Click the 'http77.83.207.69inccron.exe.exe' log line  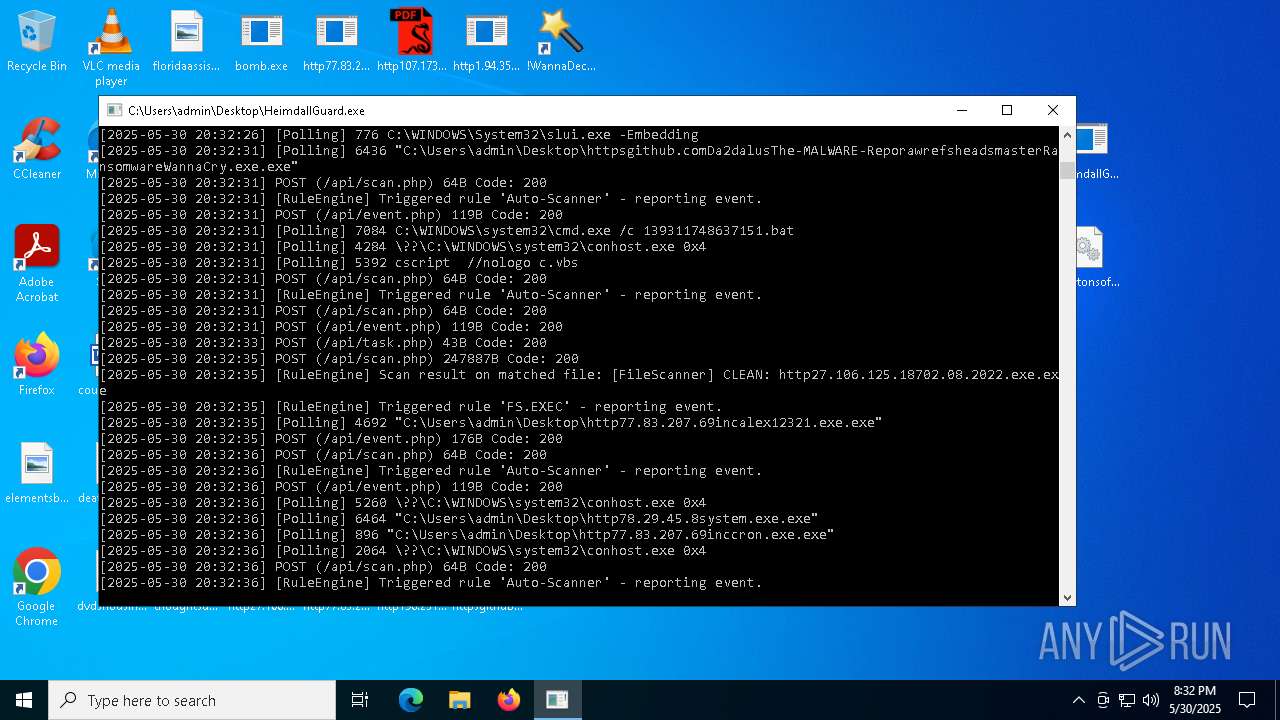(467, 535)
